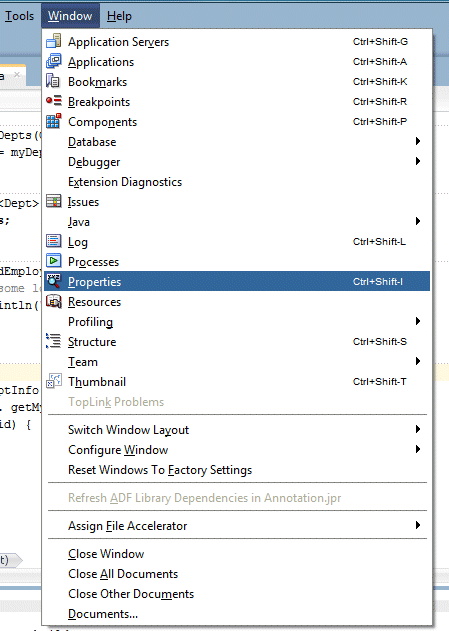Click the Bookmarks icon

click(x=53, y=81)
